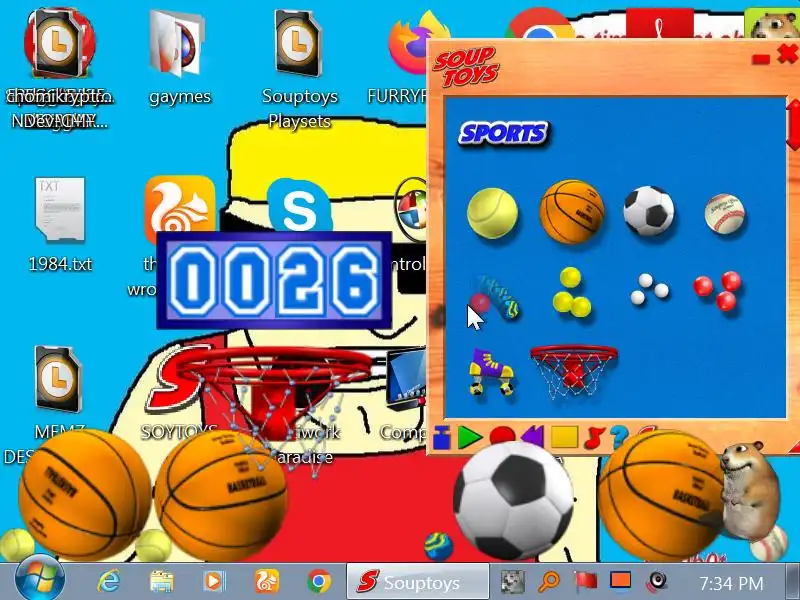Select the baseball in Souptoys toybox
800x600 pixels.
tap(724, 213)
